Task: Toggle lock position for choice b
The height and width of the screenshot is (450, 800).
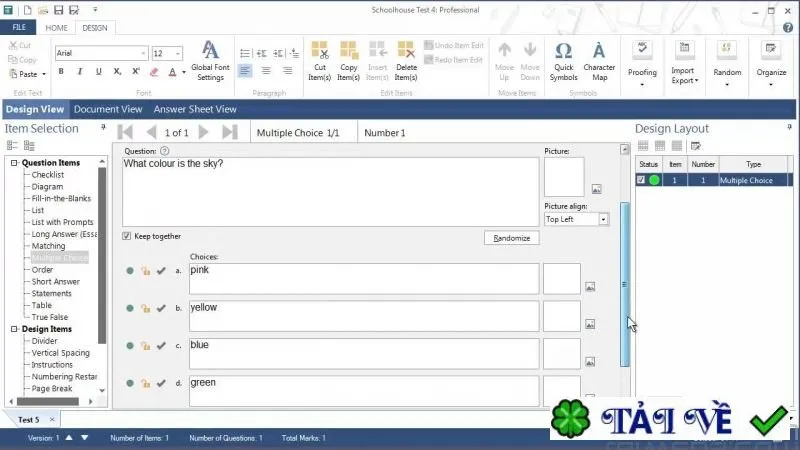Action: click(x=145, y=309)
